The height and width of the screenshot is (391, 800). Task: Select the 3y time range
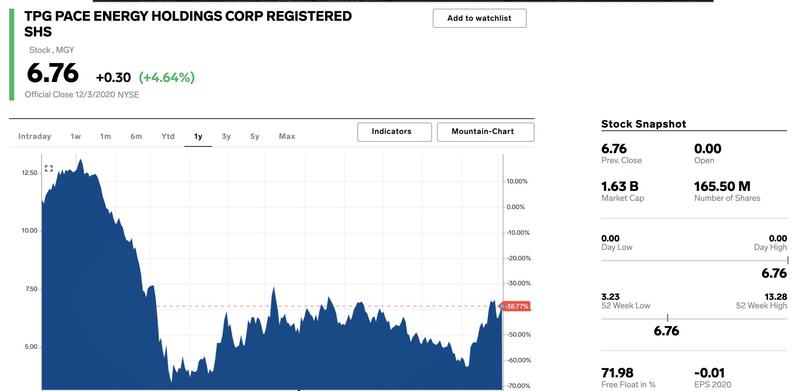227,136
